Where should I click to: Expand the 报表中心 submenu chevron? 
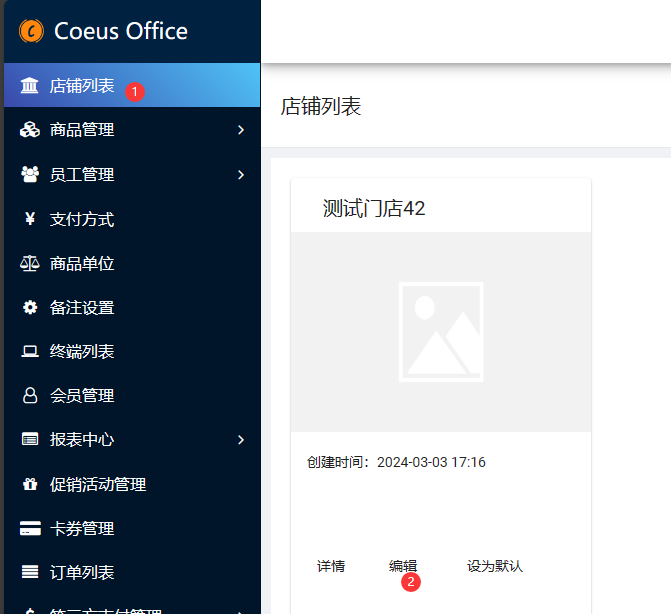point(241,439)
